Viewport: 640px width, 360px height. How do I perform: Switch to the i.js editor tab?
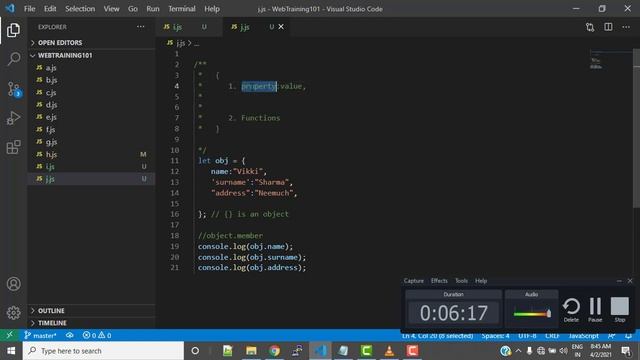pyautogui.click(x=189, y=27)
